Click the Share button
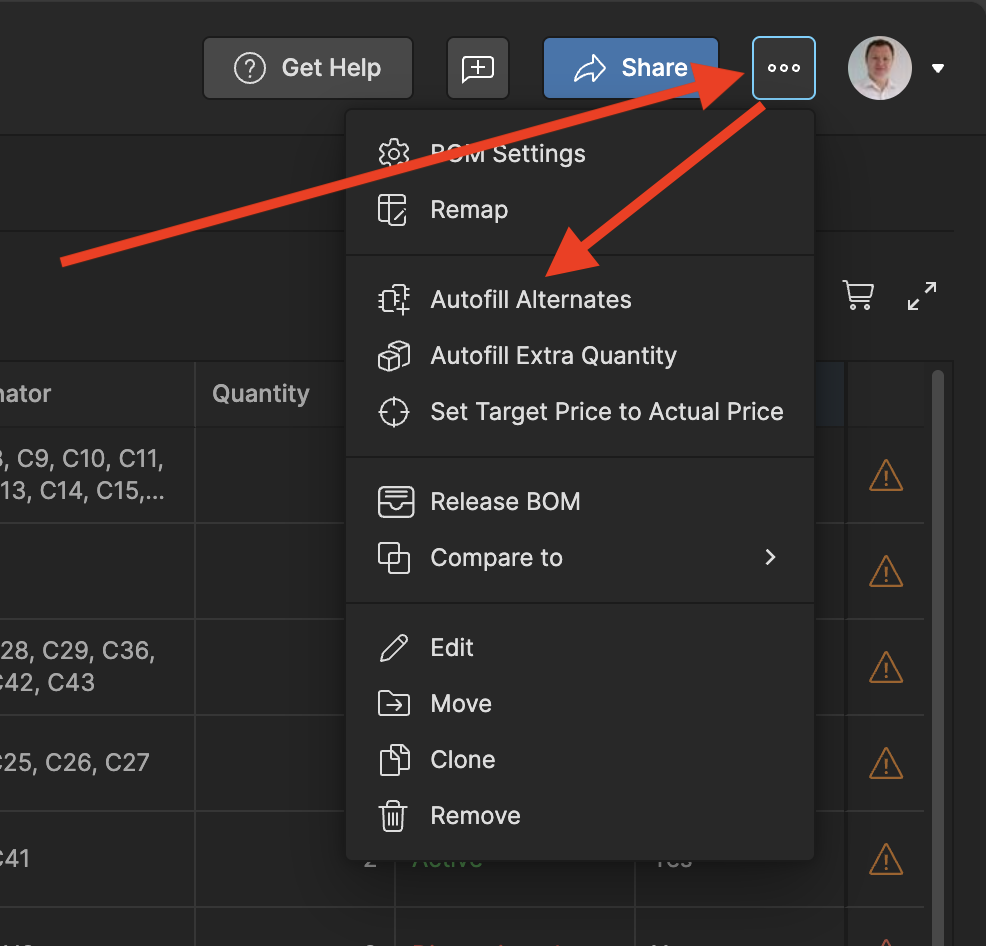 [x=630, y=68]
